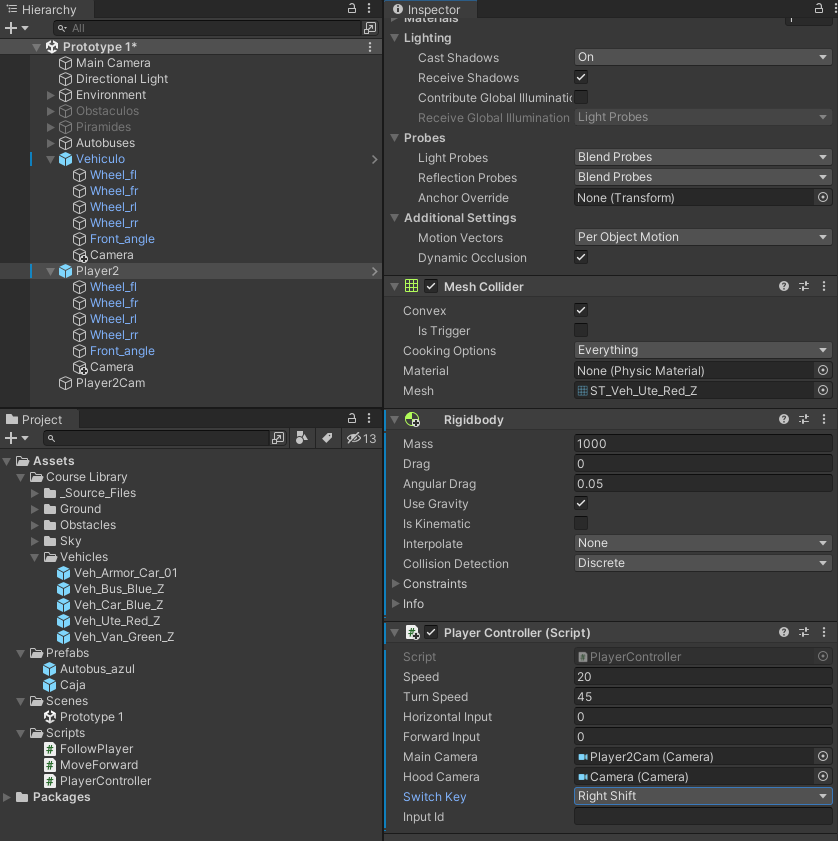The image size is (838, 841).
Task: Open Rigidbody help reference
Action: (x=784, y=419)
